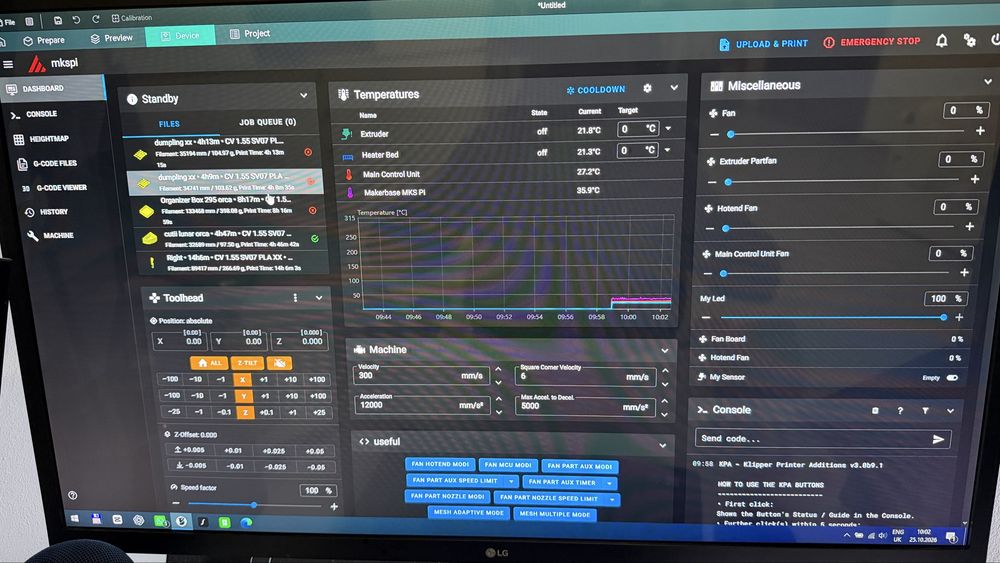Collapse the Miscellaneous panel

987,82
